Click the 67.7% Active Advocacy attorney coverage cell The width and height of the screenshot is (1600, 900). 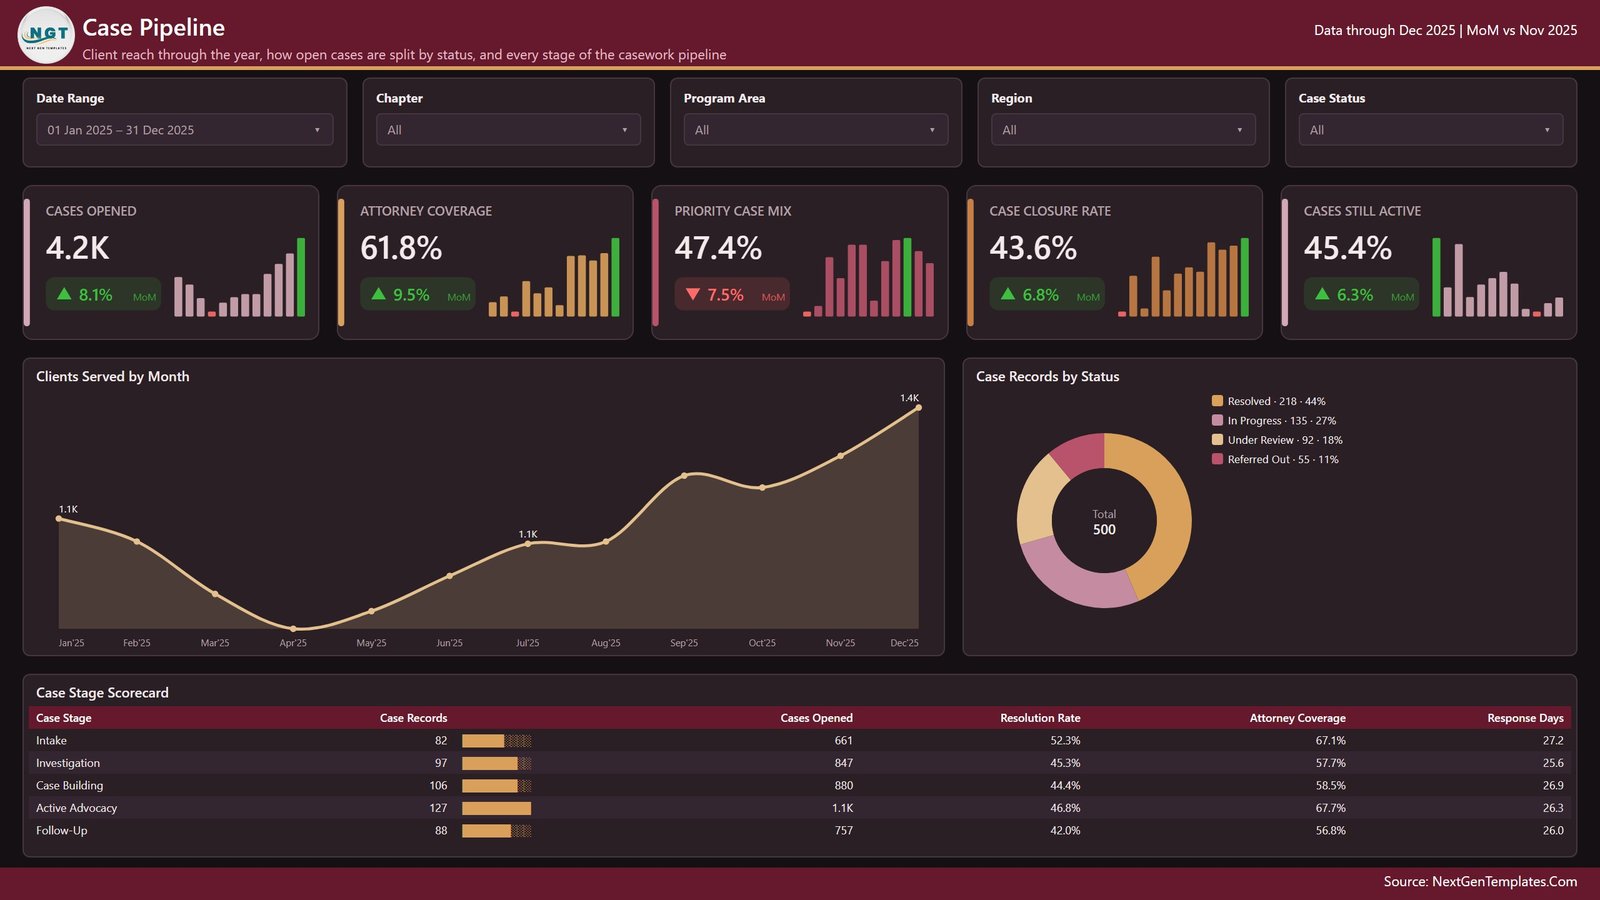[x=1330, y=808]
